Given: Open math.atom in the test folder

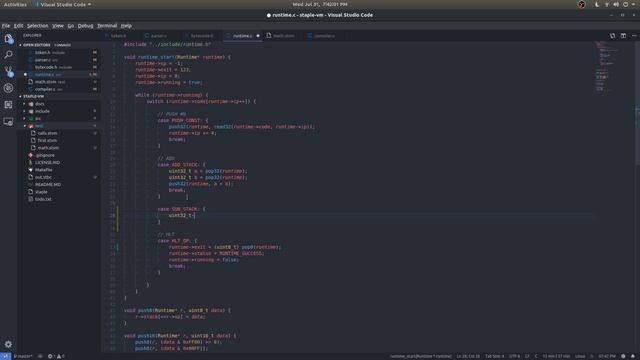Looking at the screenshot, I should pos(58,148).
